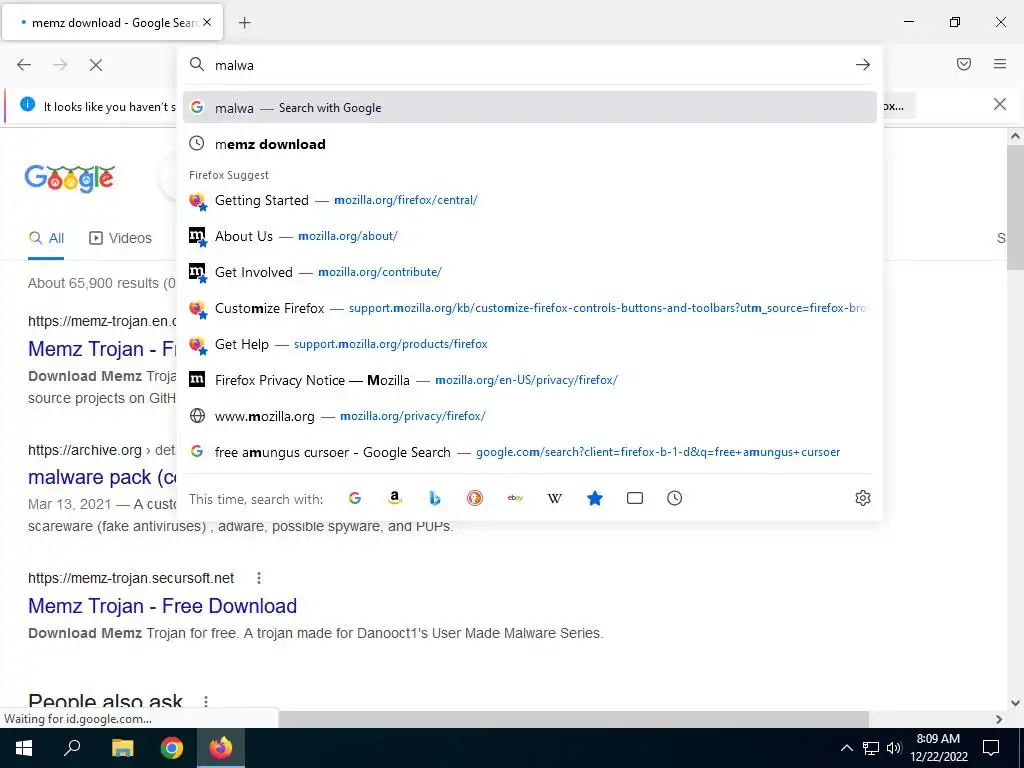Close the memz download tab
1024x768 pixels.
click(x=207, y=22)
